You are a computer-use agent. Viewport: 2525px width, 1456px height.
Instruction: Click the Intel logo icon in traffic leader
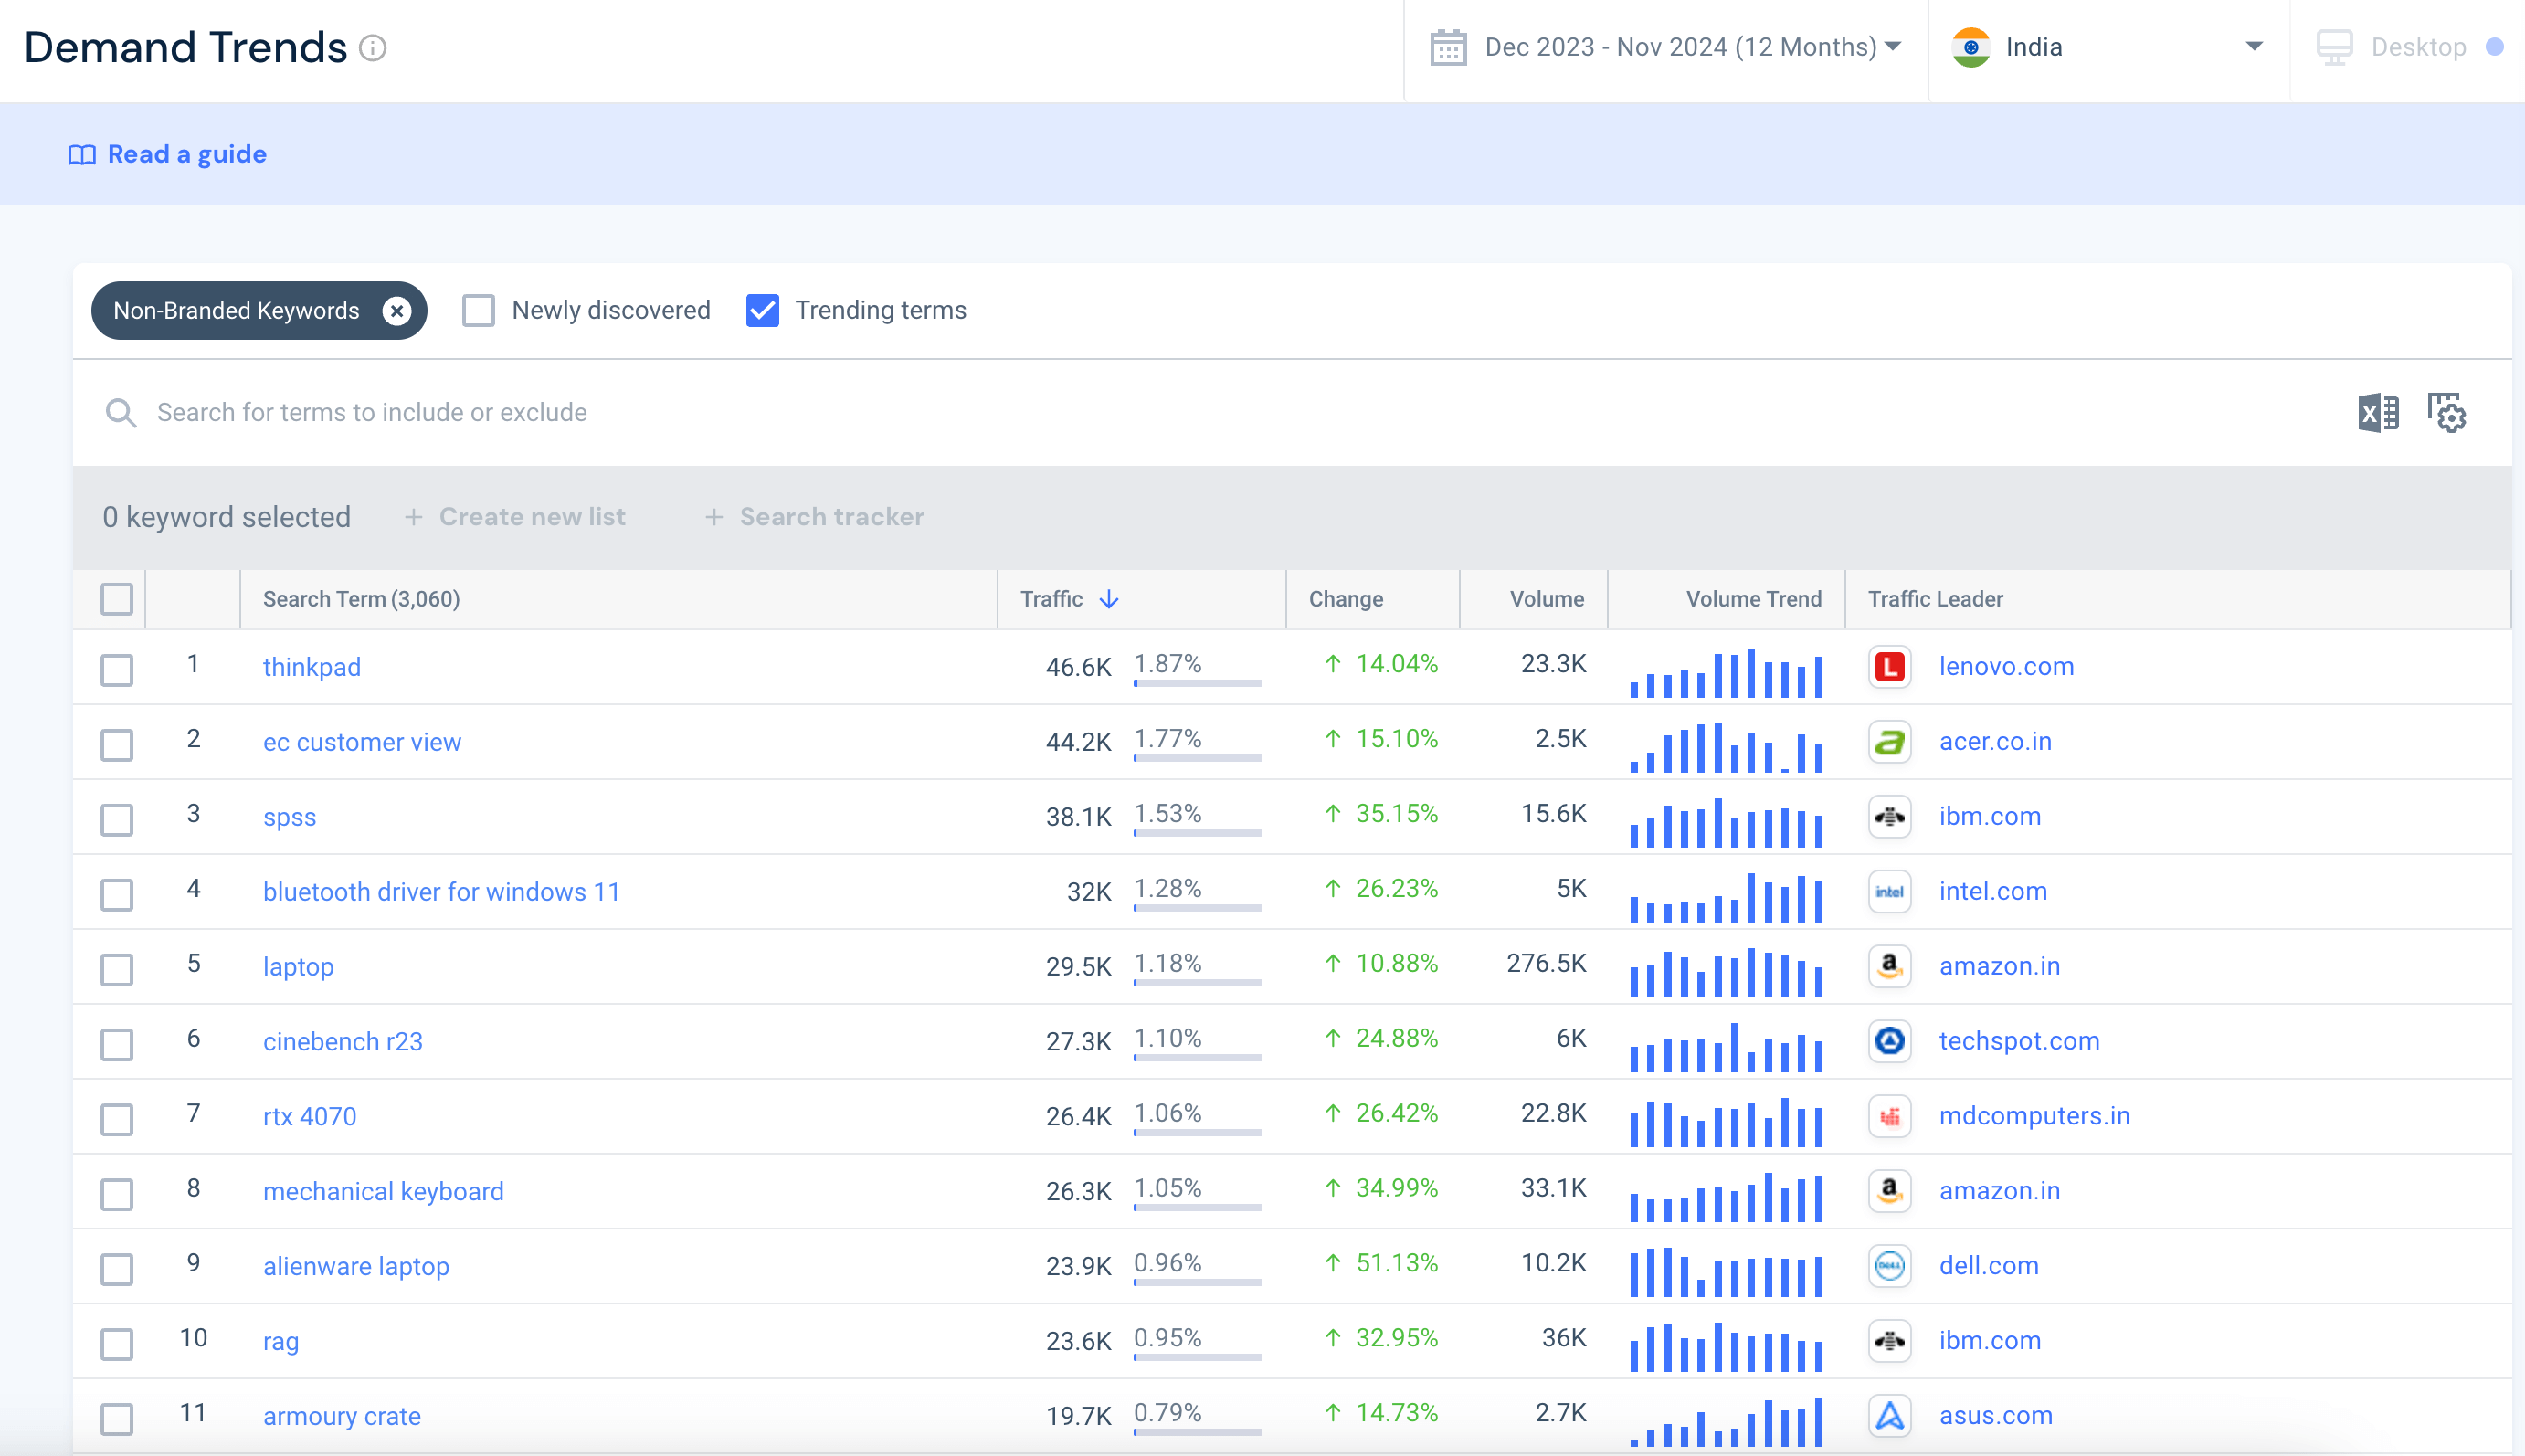coord(1889,891)
